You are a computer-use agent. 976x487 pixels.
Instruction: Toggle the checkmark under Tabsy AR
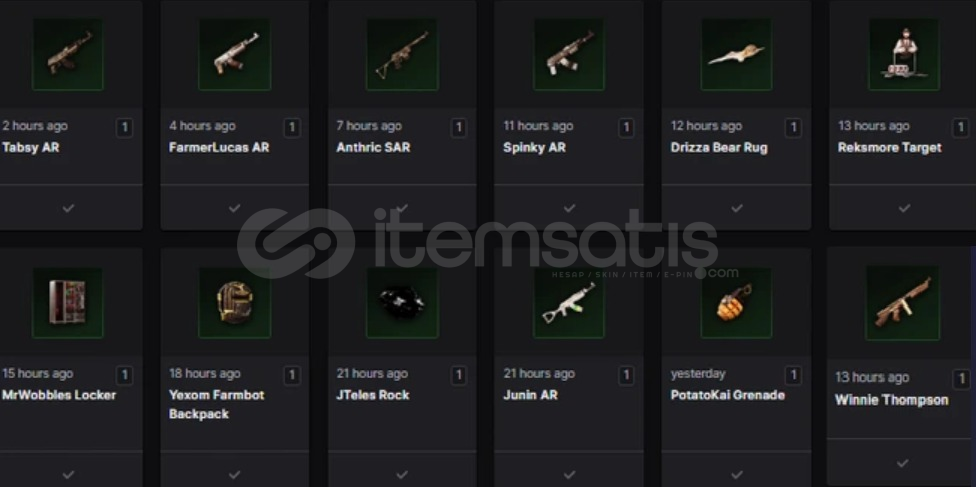68,208
